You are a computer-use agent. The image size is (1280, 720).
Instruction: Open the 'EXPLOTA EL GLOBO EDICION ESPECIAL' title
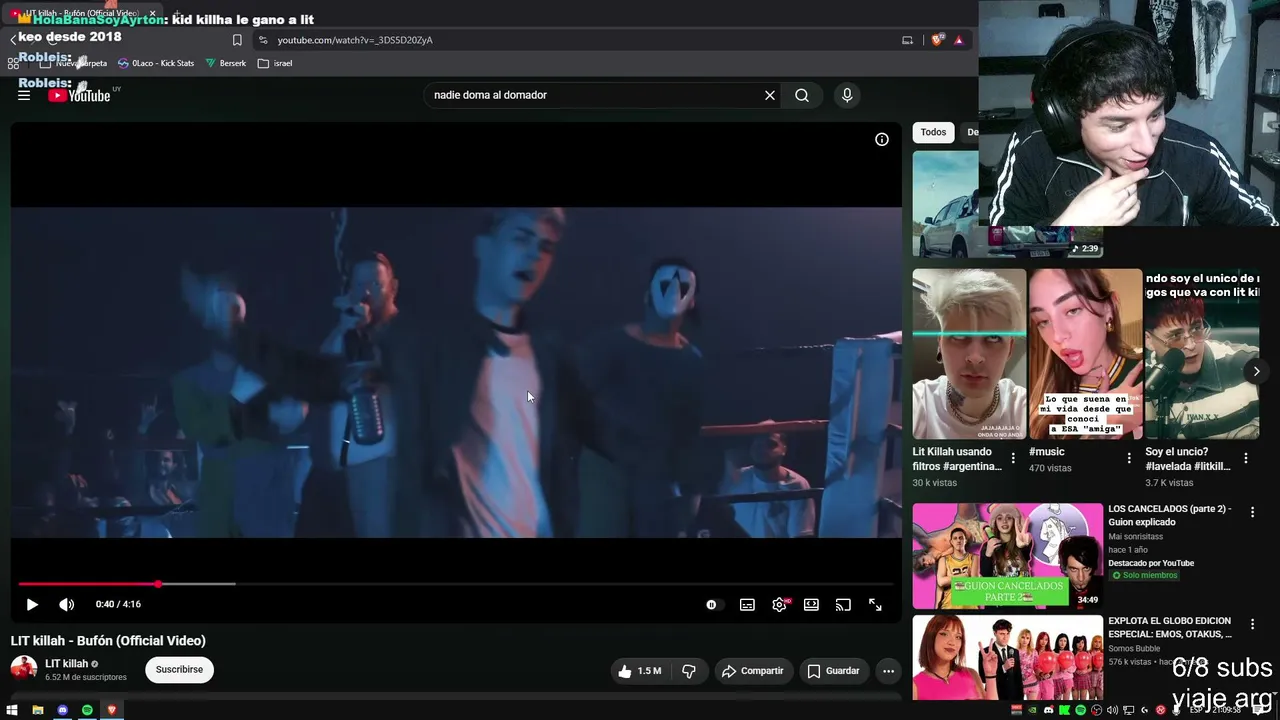point(1170,627)
